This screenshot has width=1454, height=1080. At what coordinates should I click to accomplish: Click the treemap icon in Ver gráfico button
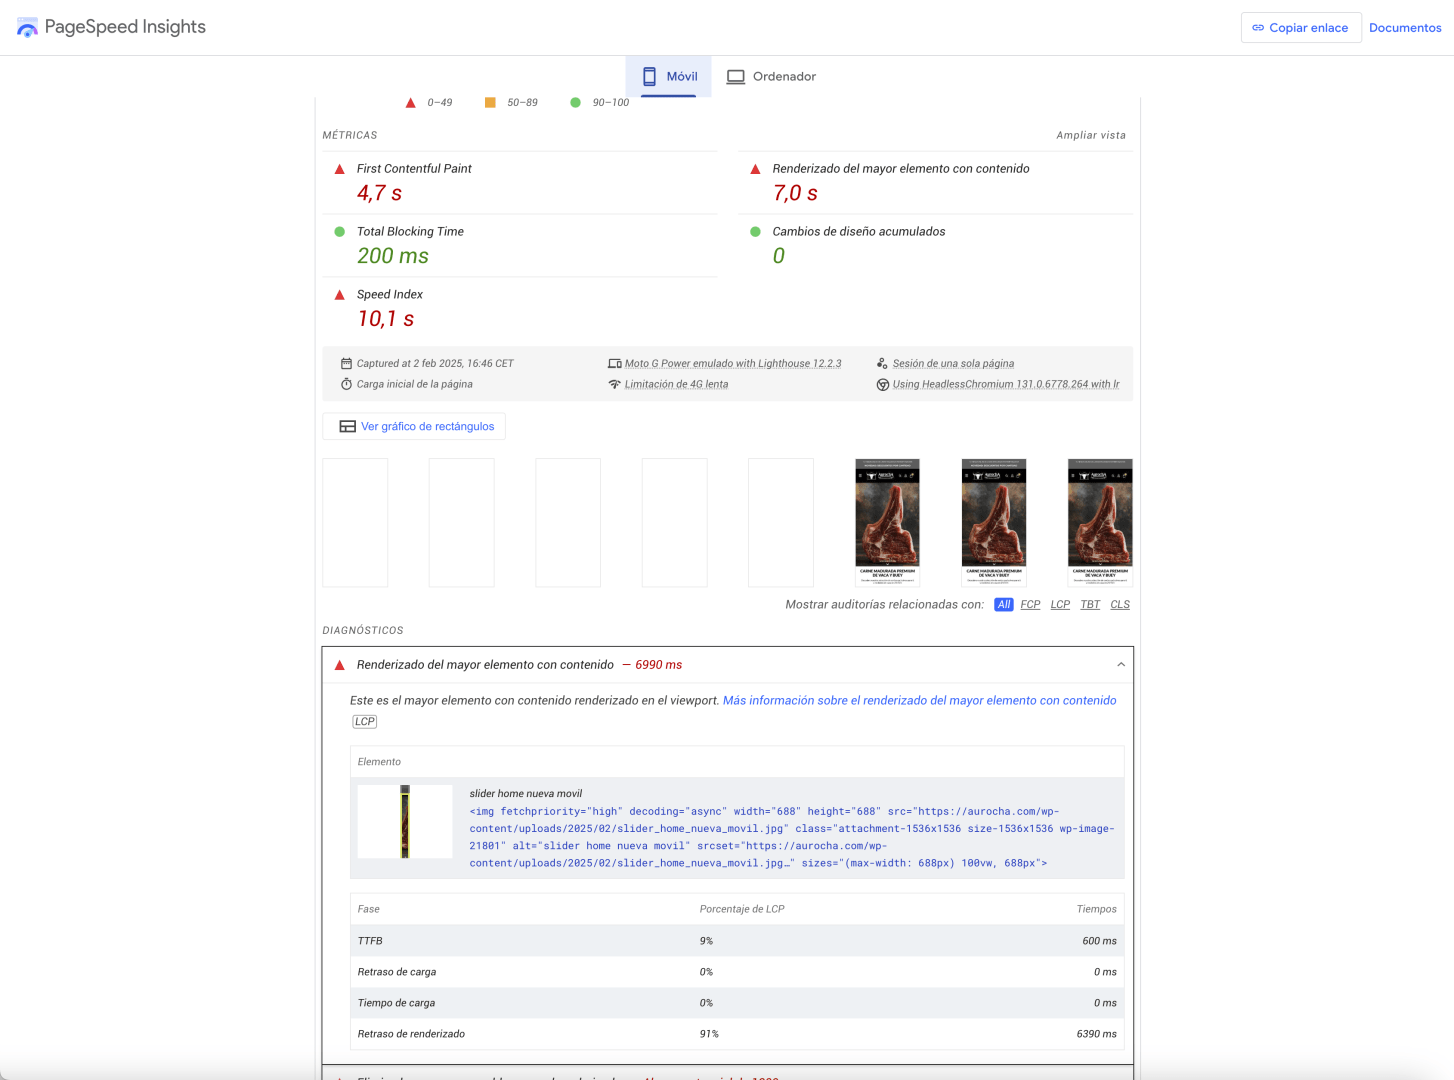pyautogui.click(x=347, y=426)
